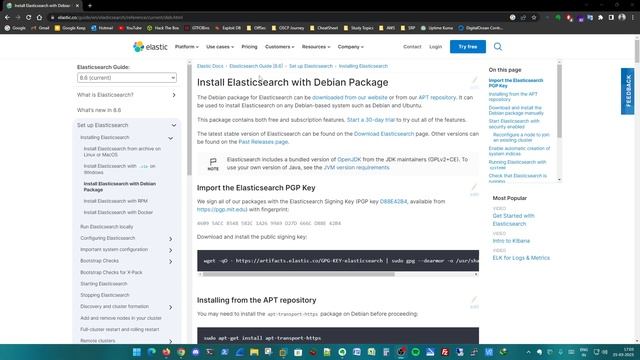Open the site search magnifier icon
The height and width of the screenshot is (360, 640).
(x=498, y=47)
